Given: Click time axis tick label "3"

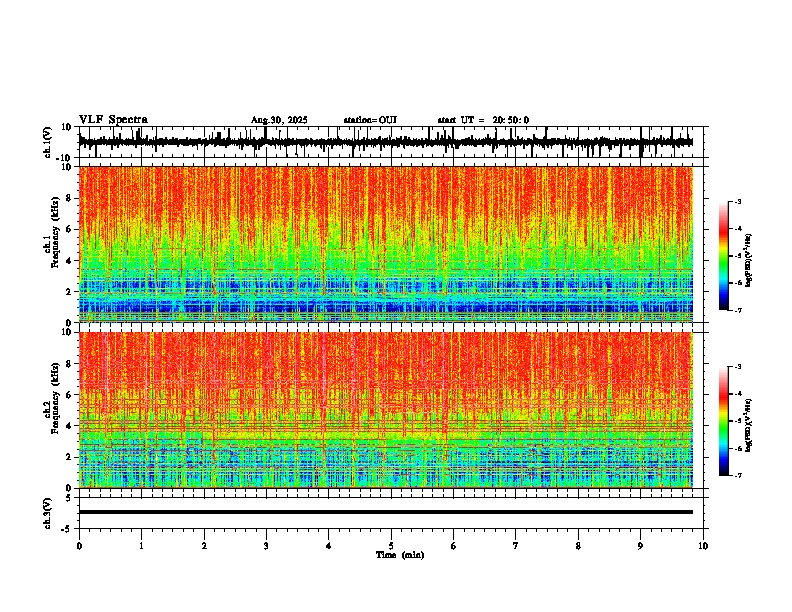Looking at the screenshot, I should coord(266,546).
